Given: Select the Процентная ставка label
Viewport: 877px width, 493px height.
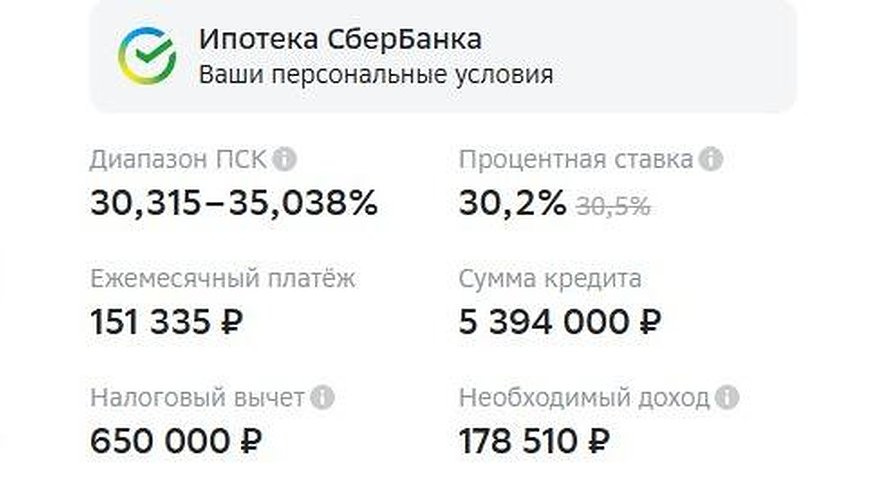Looking at the screenshot, I should [576, 159].
